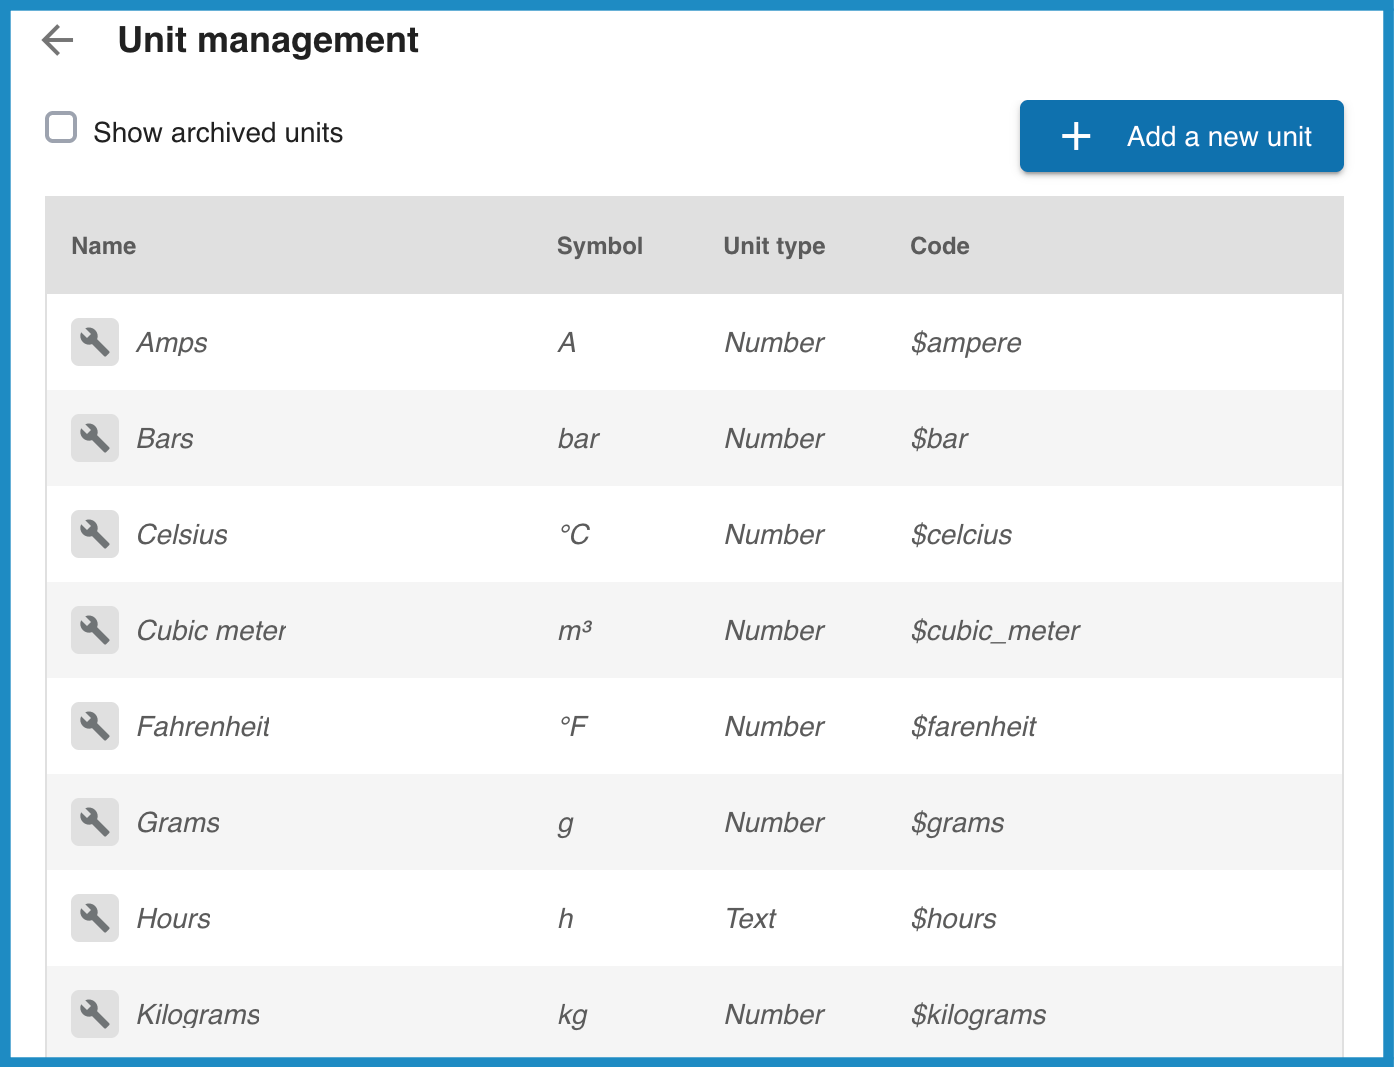
Task: Open the wrench editor for Bars
Action: [x=94, y=438]
